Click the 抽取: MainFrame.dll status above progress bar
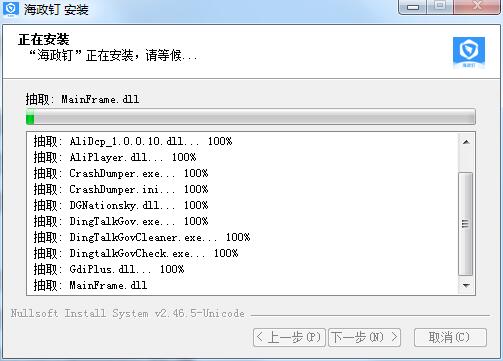 (x=82, y=99)
